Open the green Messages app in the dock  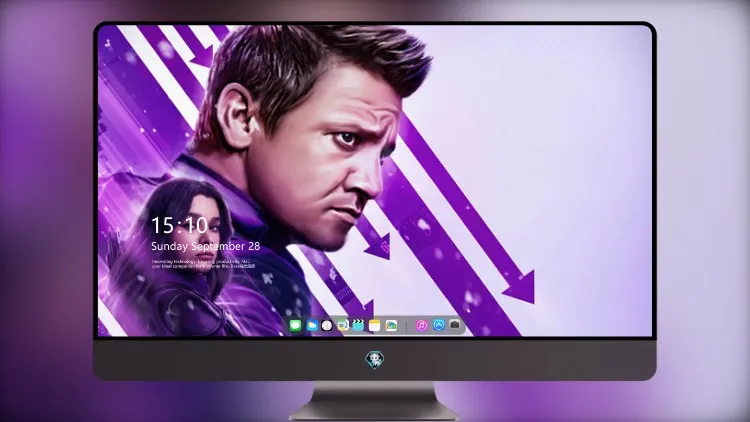pos(295,326)
